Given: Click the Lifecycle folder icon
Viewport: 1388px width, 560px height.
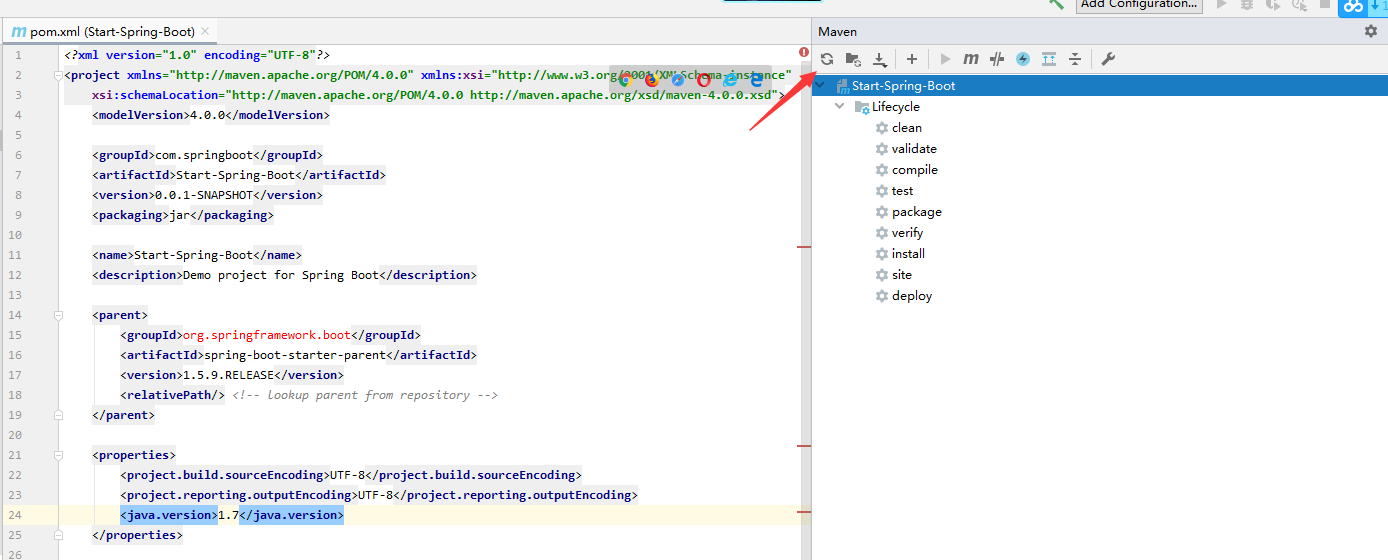Looking at the screenshot, I should click(861, 107).
